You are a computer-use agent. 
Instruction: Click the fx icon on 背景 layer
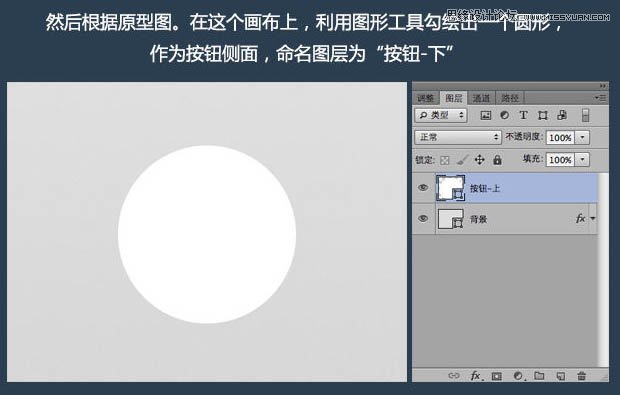click(x=580, y=218)
